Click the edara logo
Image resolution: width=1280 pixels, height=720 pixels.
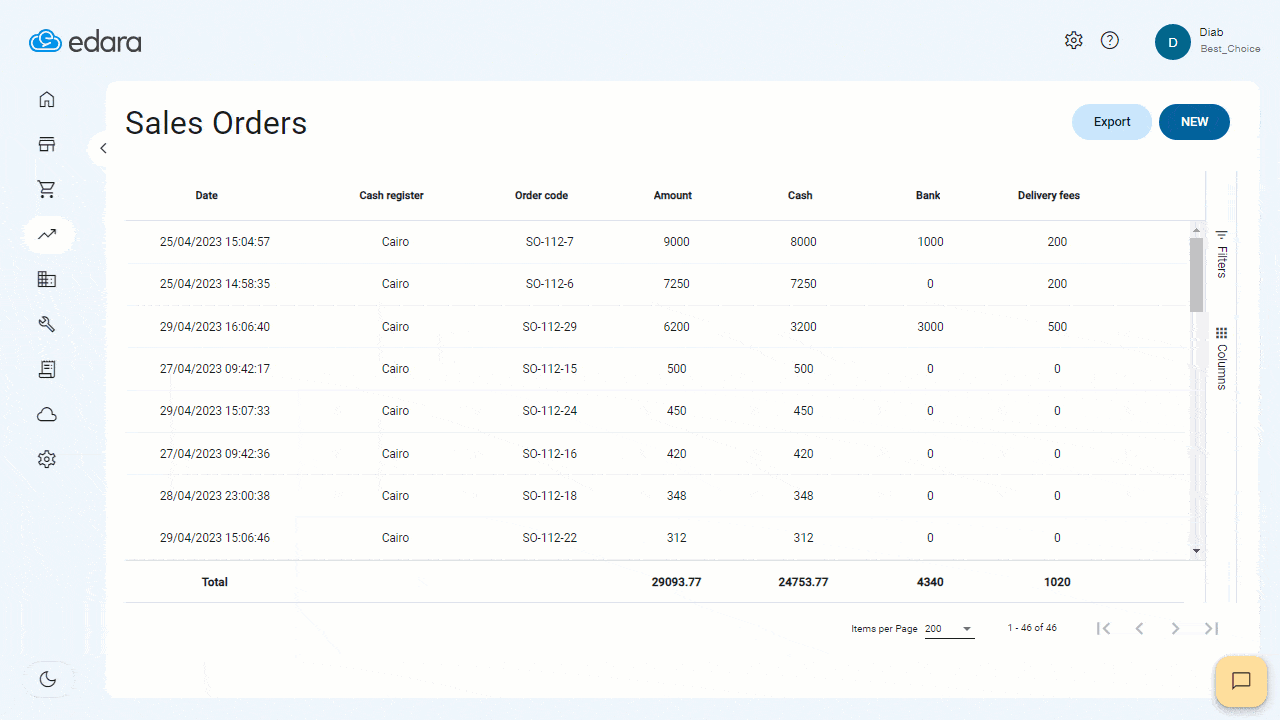coord(85,41)
